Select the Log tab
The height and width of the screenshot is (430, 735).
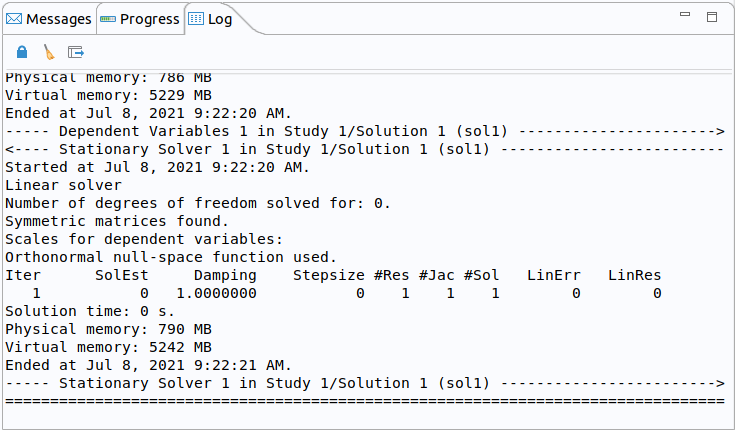point(210,19)
